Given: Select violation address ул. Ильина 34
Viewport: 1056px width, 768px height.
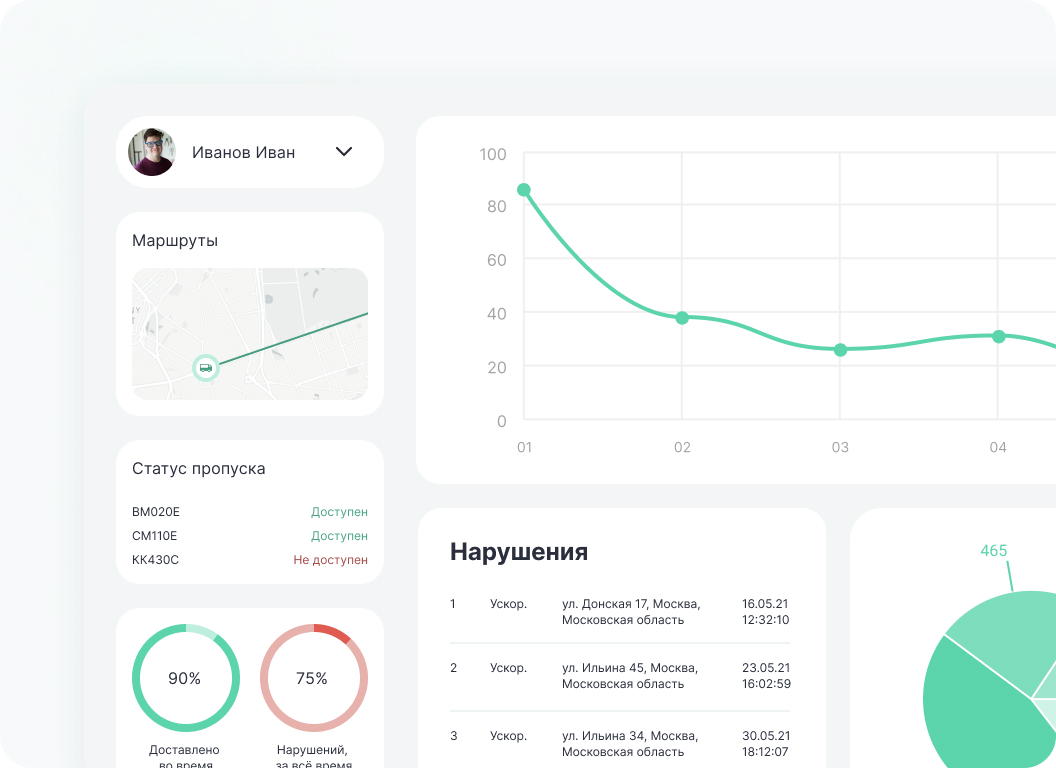Looking at the screenshot, I should 630,744.
